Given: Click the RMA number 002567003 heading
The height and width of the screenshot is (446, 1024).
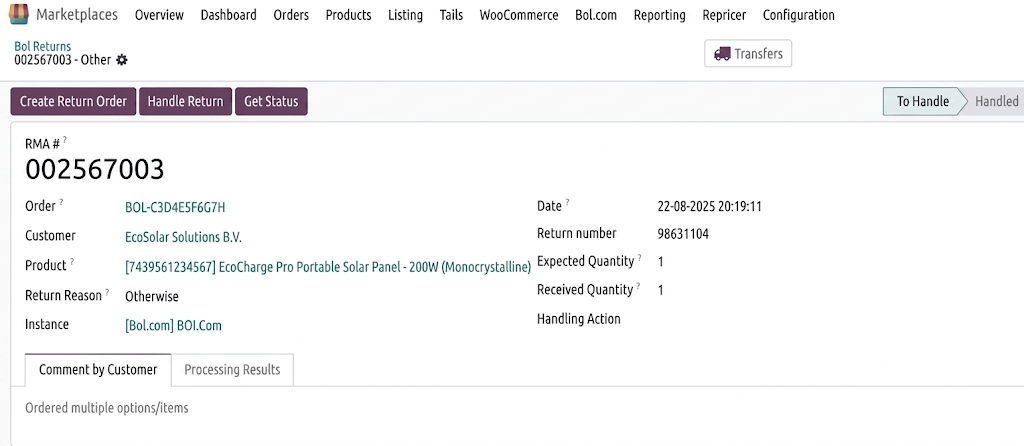Looking at the screenshot, I should click(95, 169).
